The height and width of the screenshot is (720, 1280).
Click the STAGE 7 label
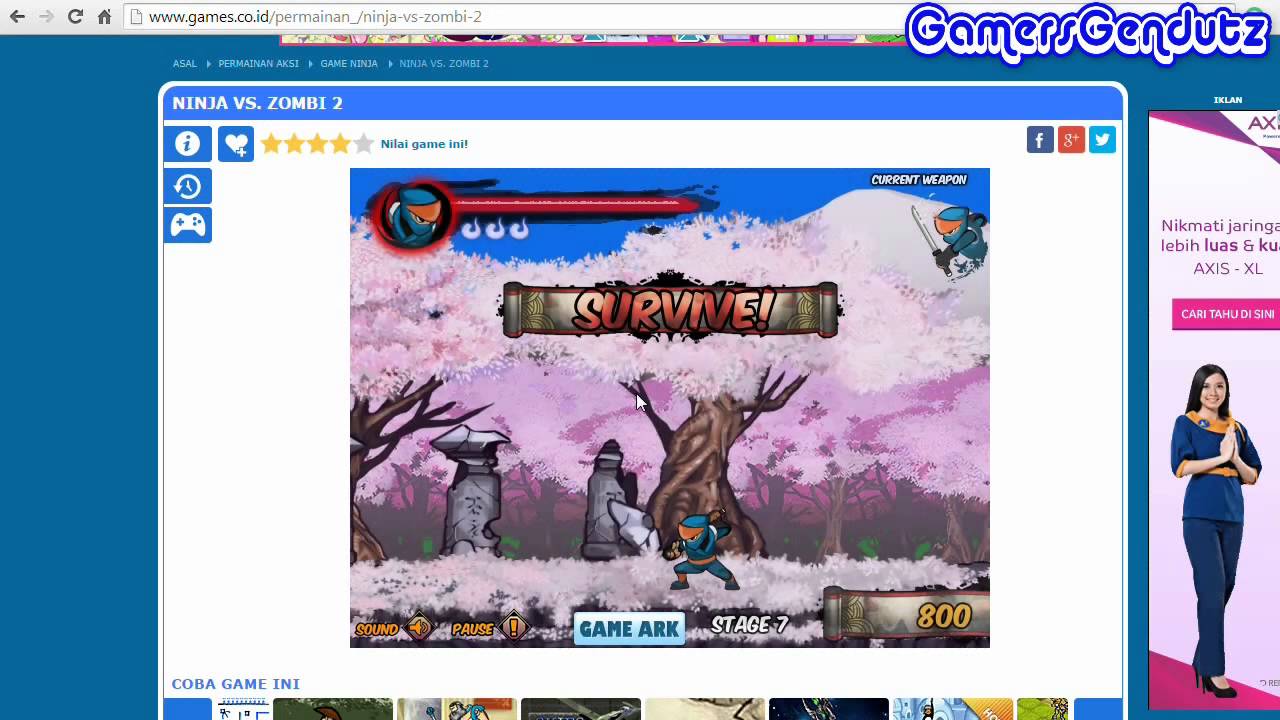pos(749,625)
